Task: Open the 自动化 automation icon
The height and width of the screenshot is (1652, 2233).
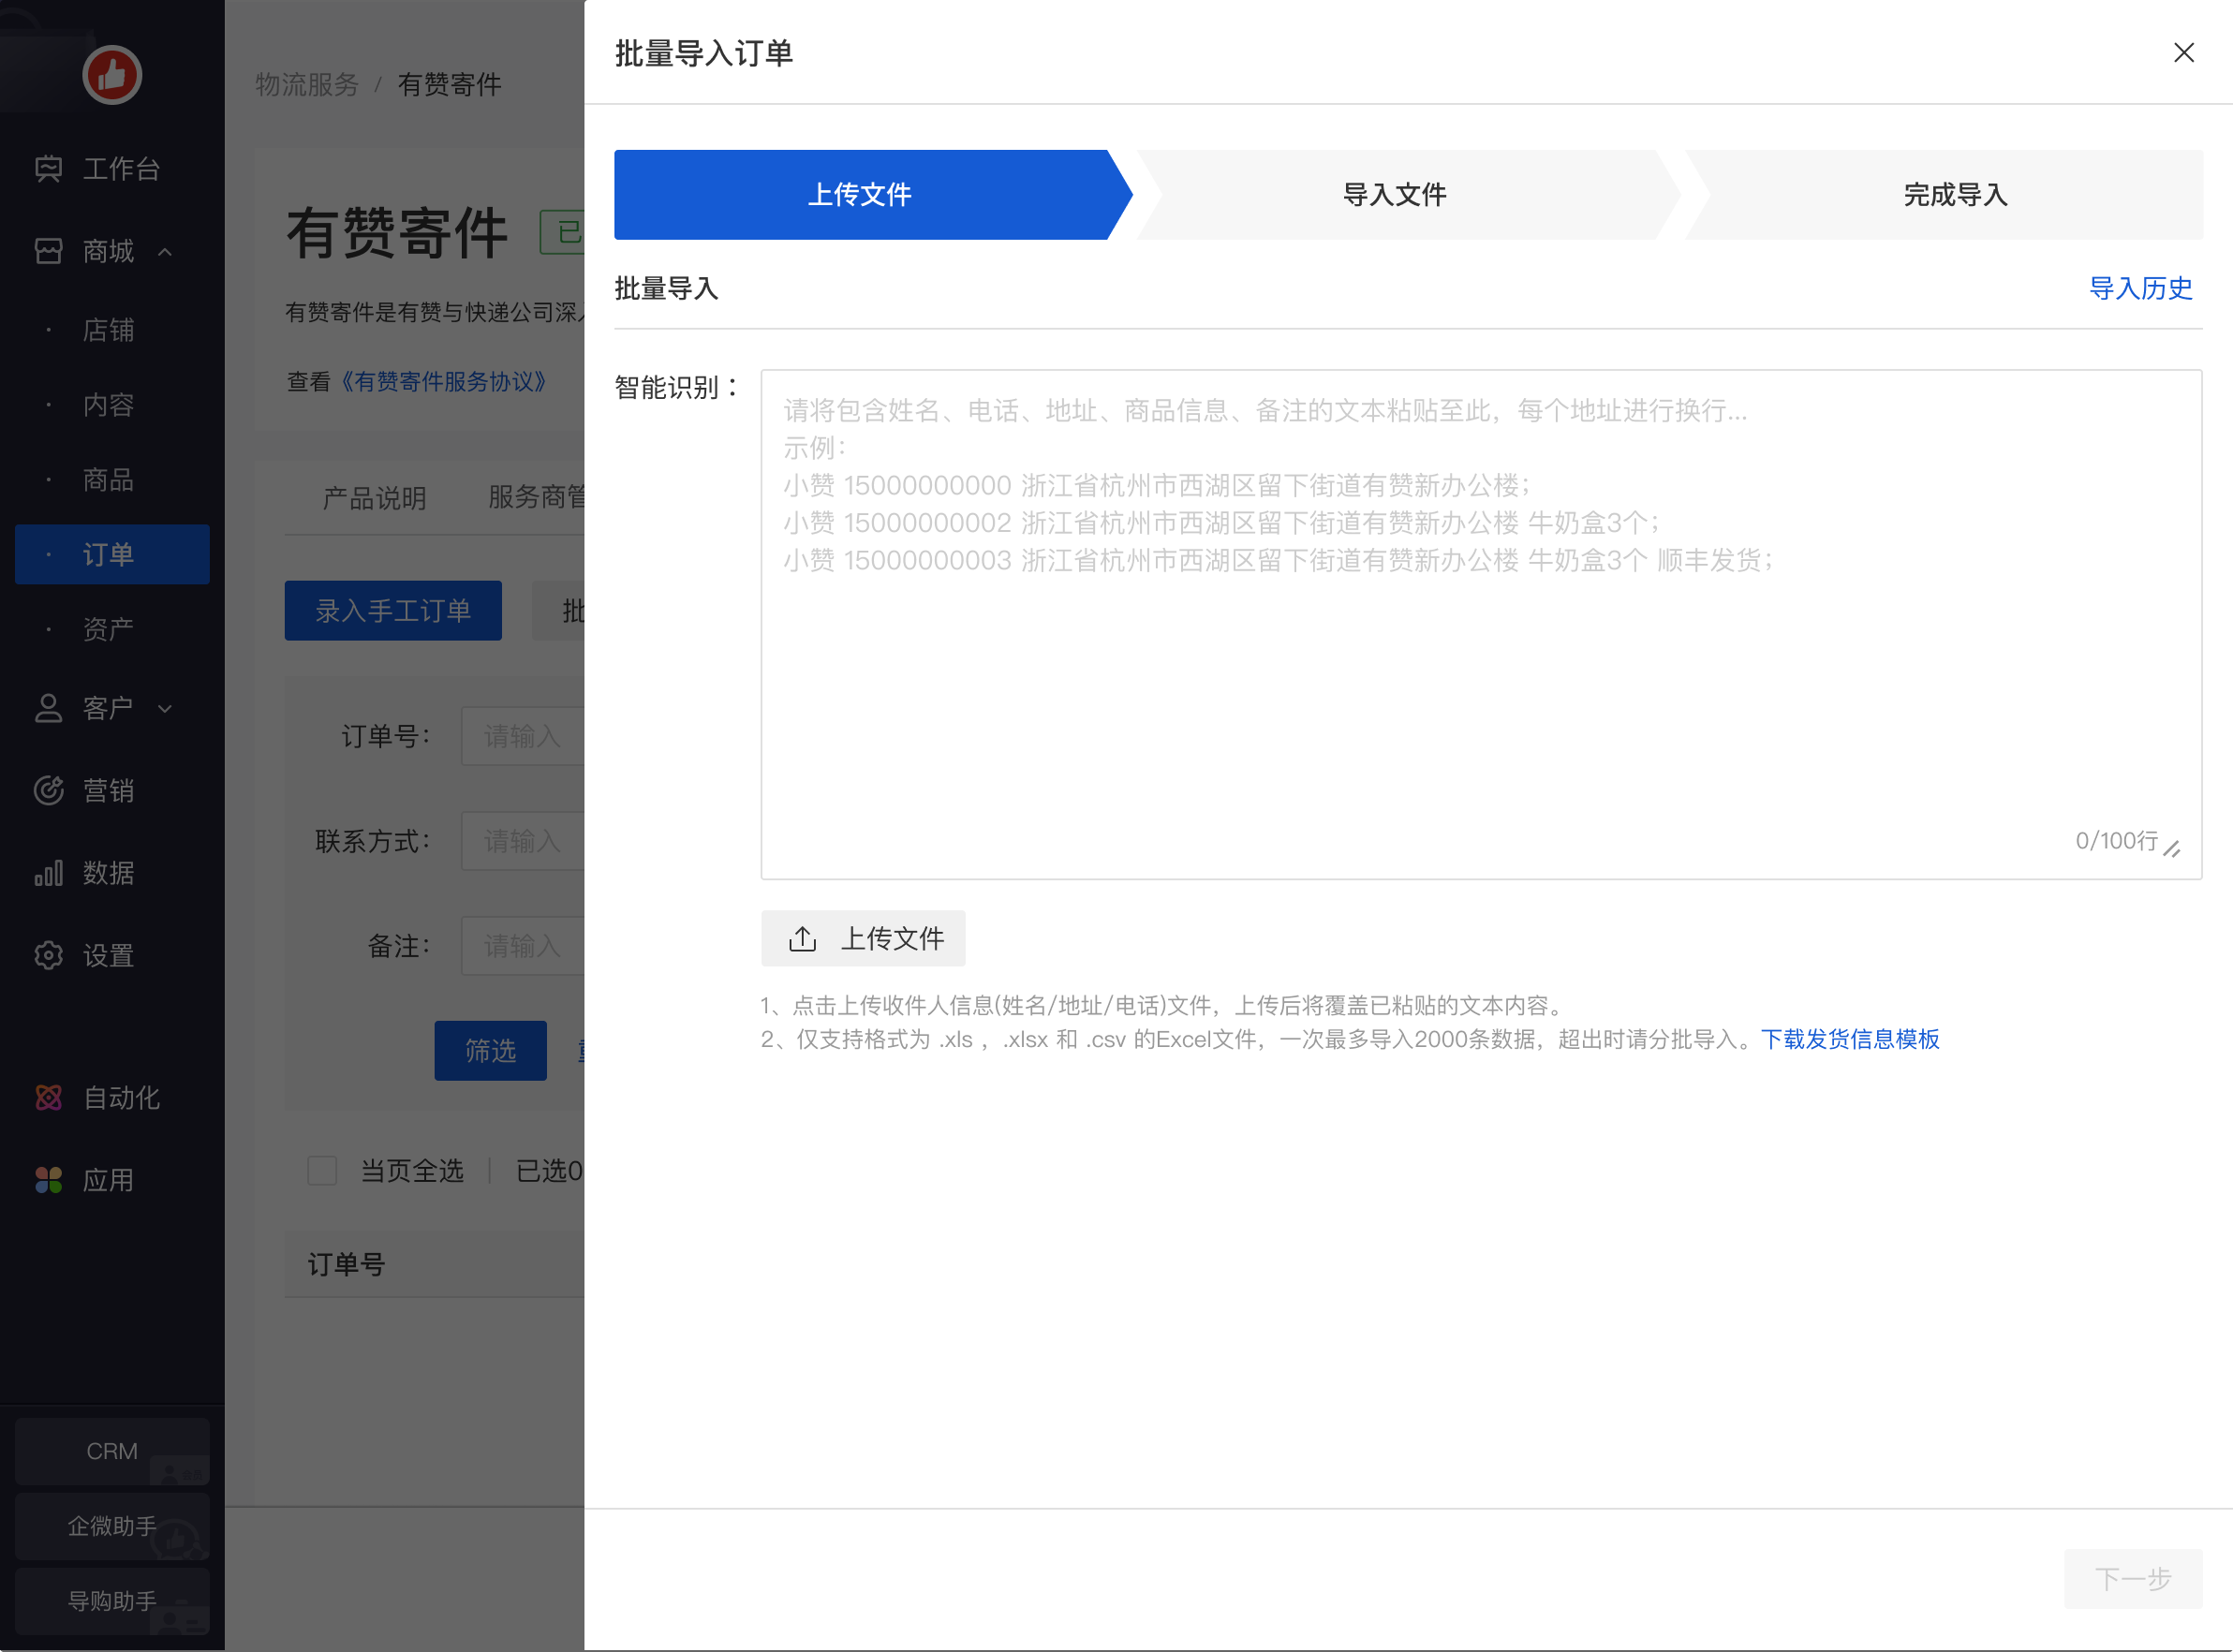Action: (x=48, y=1098)
